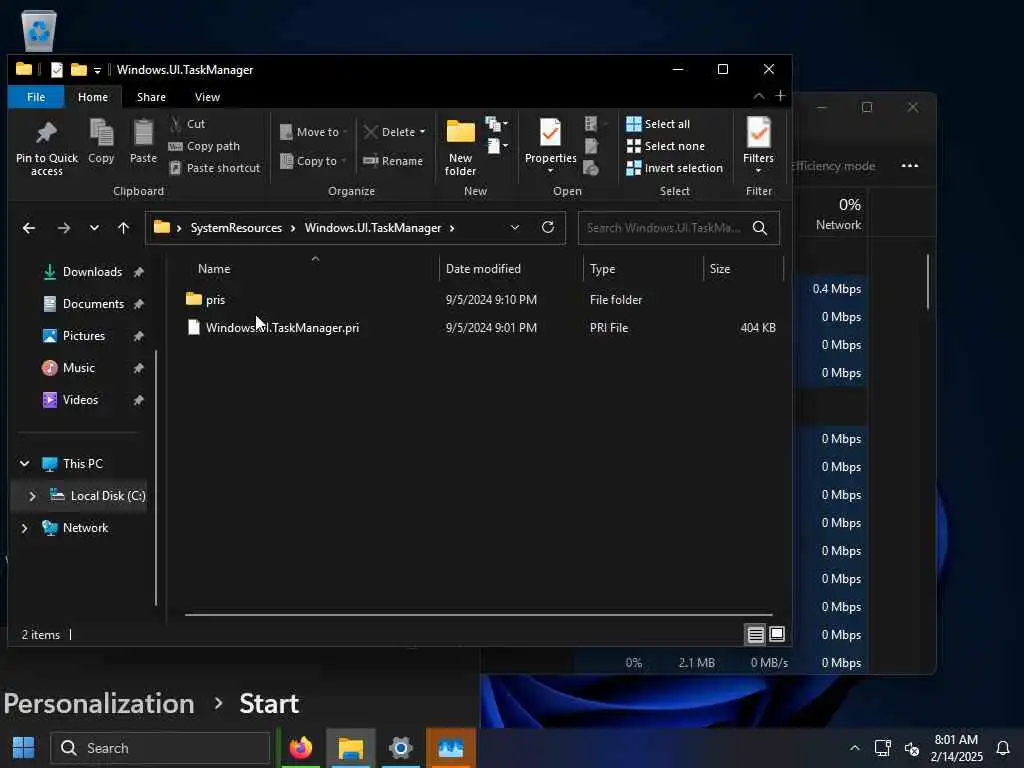Click Settings gear on taskbar
1024x768 pixels.
coord(400,748)
